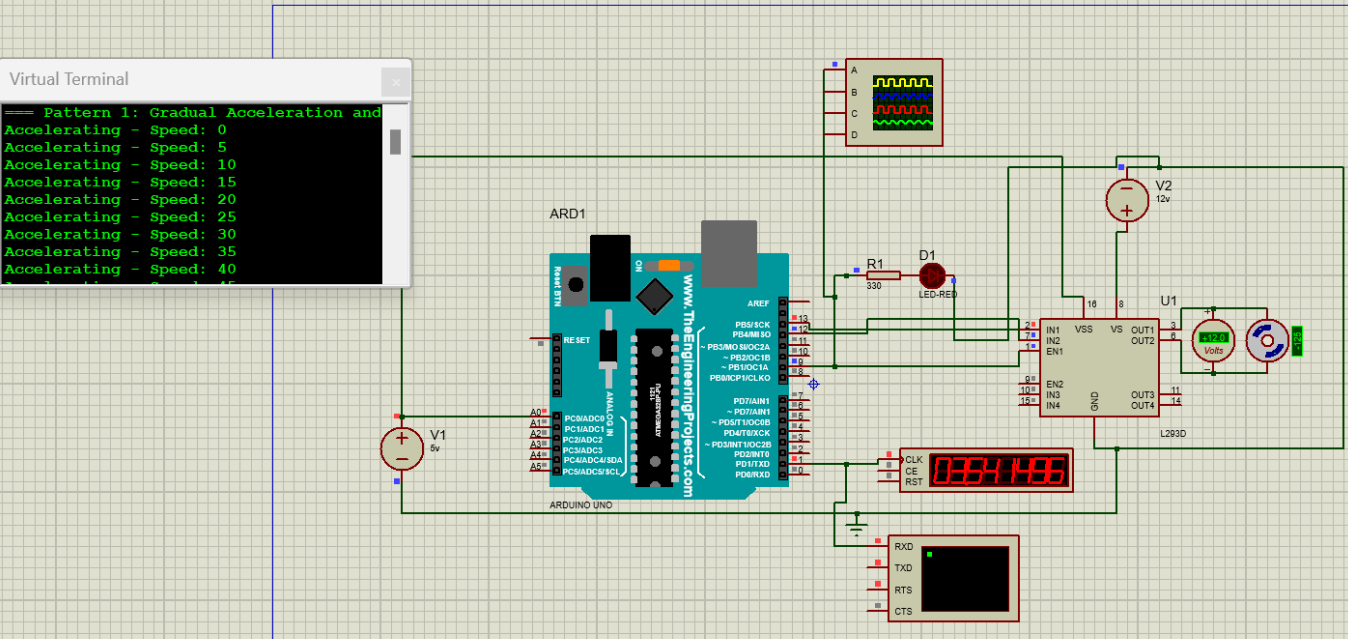Click the terminal TXD pin label
Image resolution: width=1348 pixels, height=639 pixels.
point(903,568)
